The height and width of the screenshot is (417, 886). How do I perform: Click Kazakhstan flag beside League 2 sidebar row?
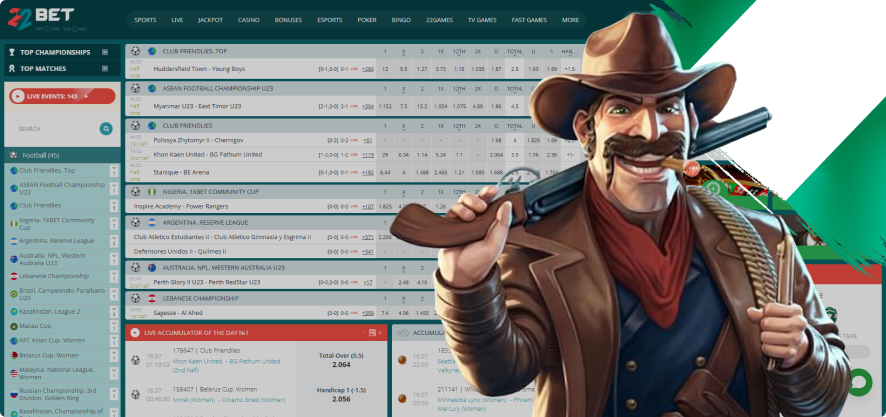[14, 311]
